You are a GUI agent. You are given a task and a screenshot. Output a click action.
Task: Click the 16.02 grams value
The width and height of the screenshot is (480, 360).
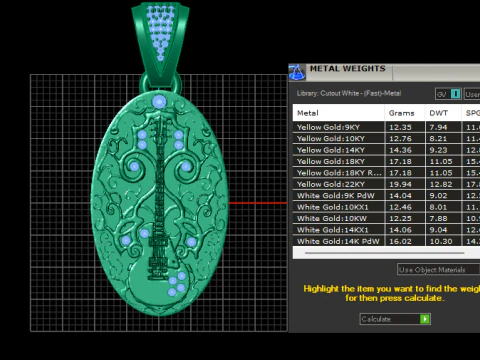click(x=400, y=241)
